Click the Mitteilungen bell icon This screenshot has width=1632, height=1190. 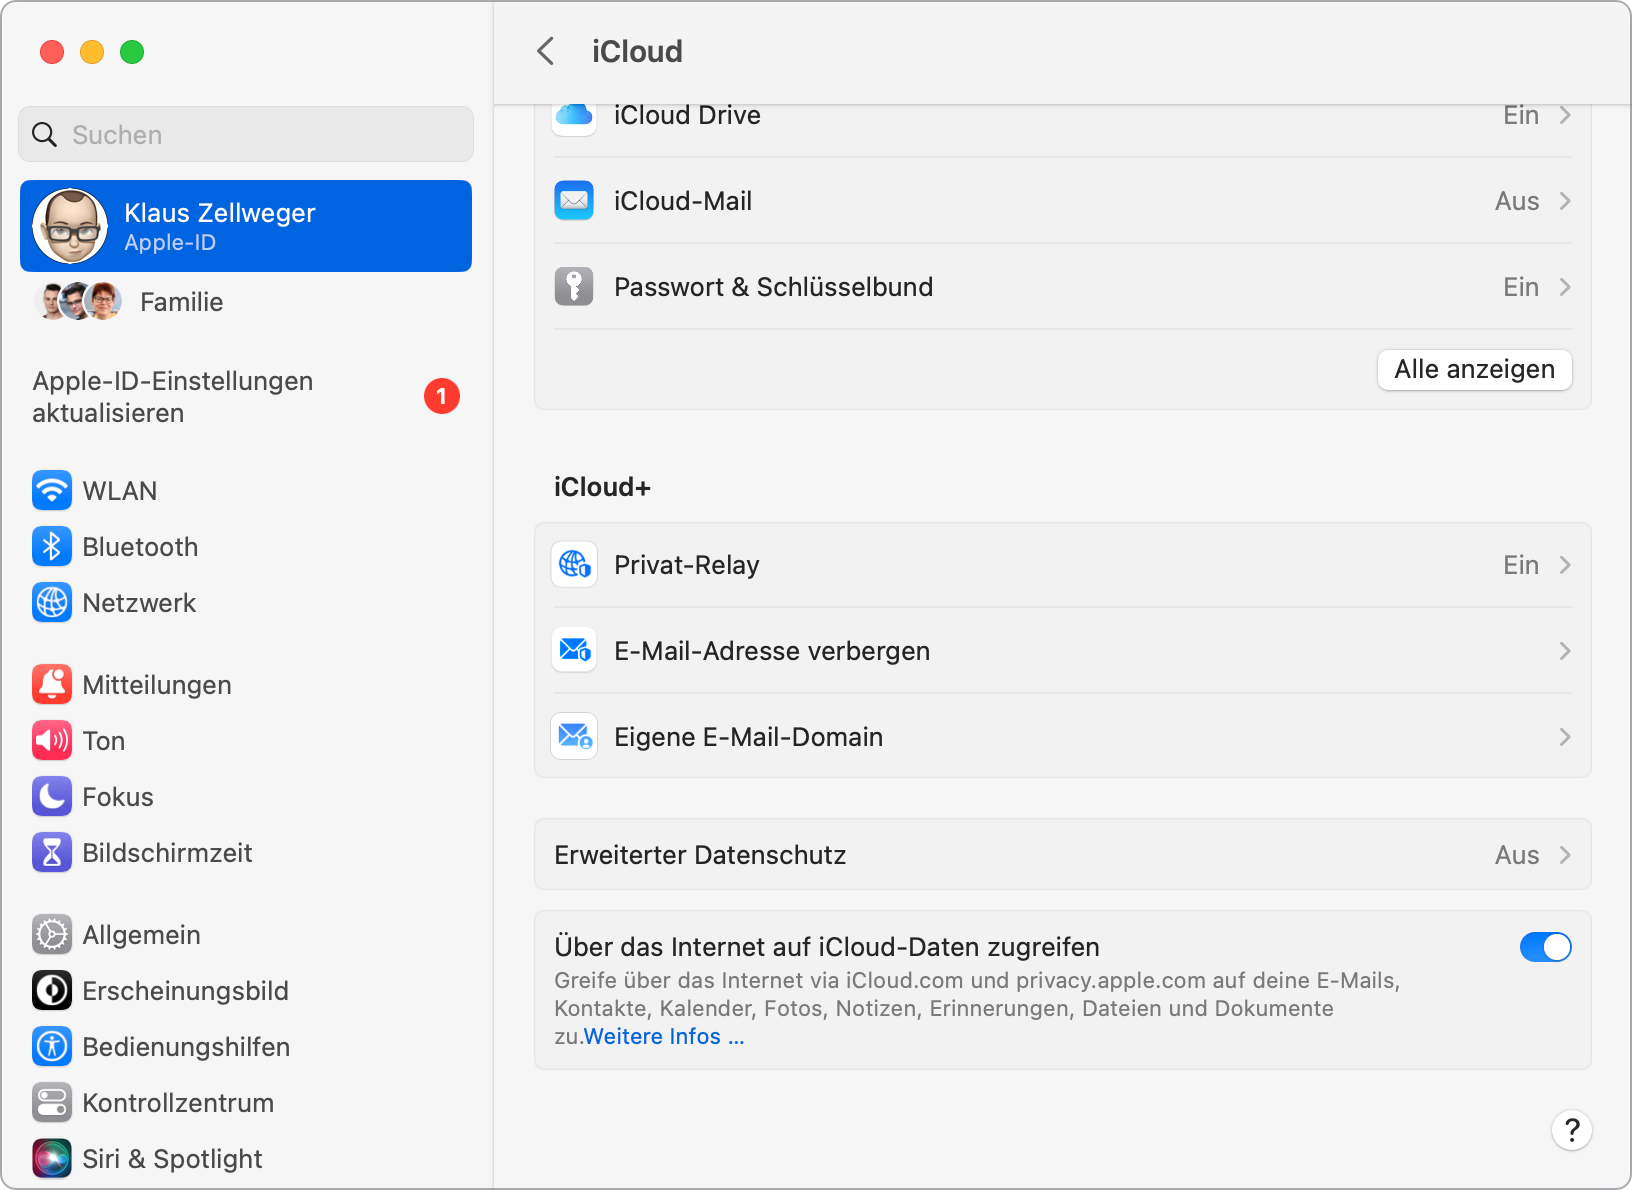52,685
